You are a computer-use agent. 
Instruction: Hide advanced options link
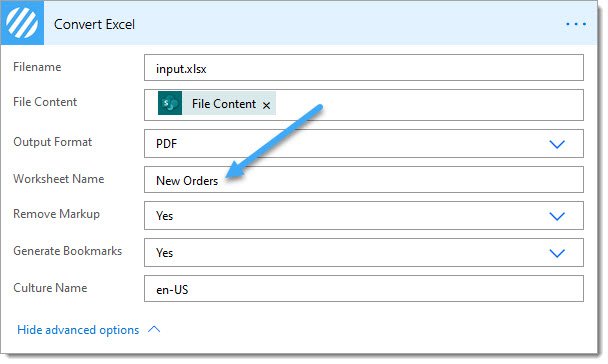[78, 330]
